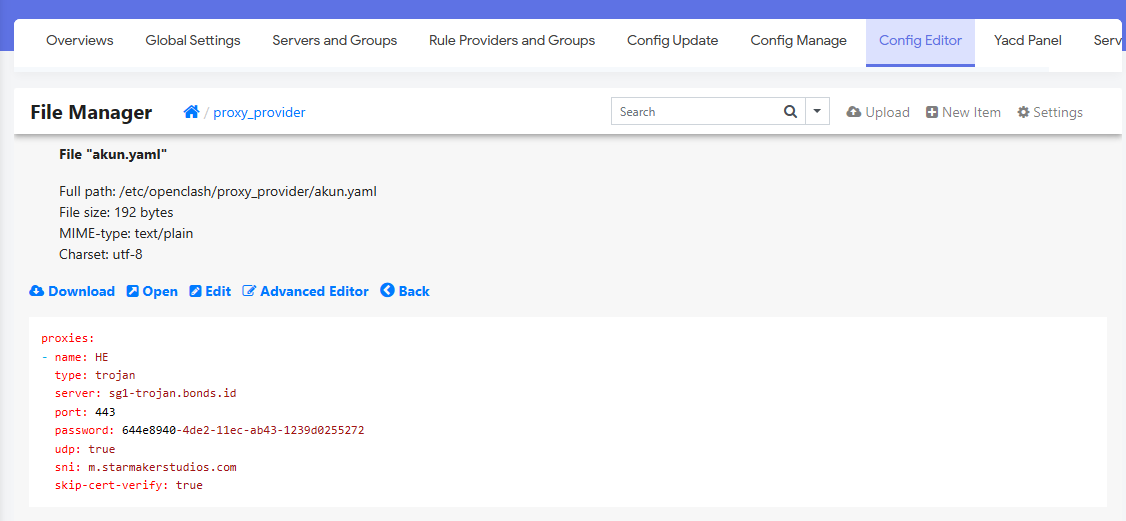Click the Full path /etc/openclash line

click(218, 192)
